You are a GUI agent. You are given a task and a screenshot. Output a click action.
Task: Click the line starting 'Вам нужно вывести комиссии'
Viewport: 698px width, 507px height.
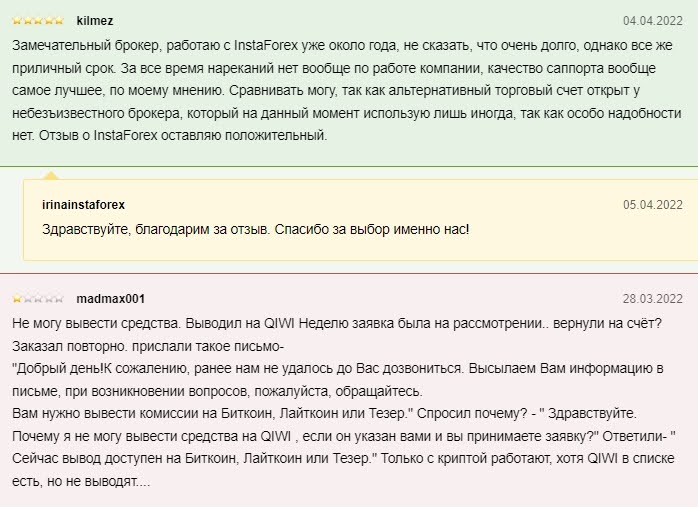[325, 414]
